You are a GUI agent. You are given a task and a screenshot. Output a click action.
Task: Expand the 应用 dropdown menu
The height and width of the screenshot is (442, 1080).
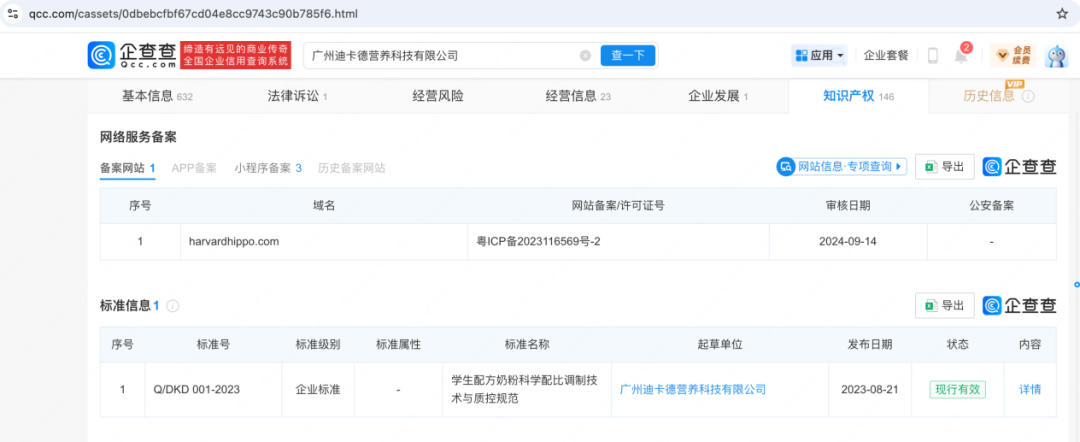coord(819,56)
